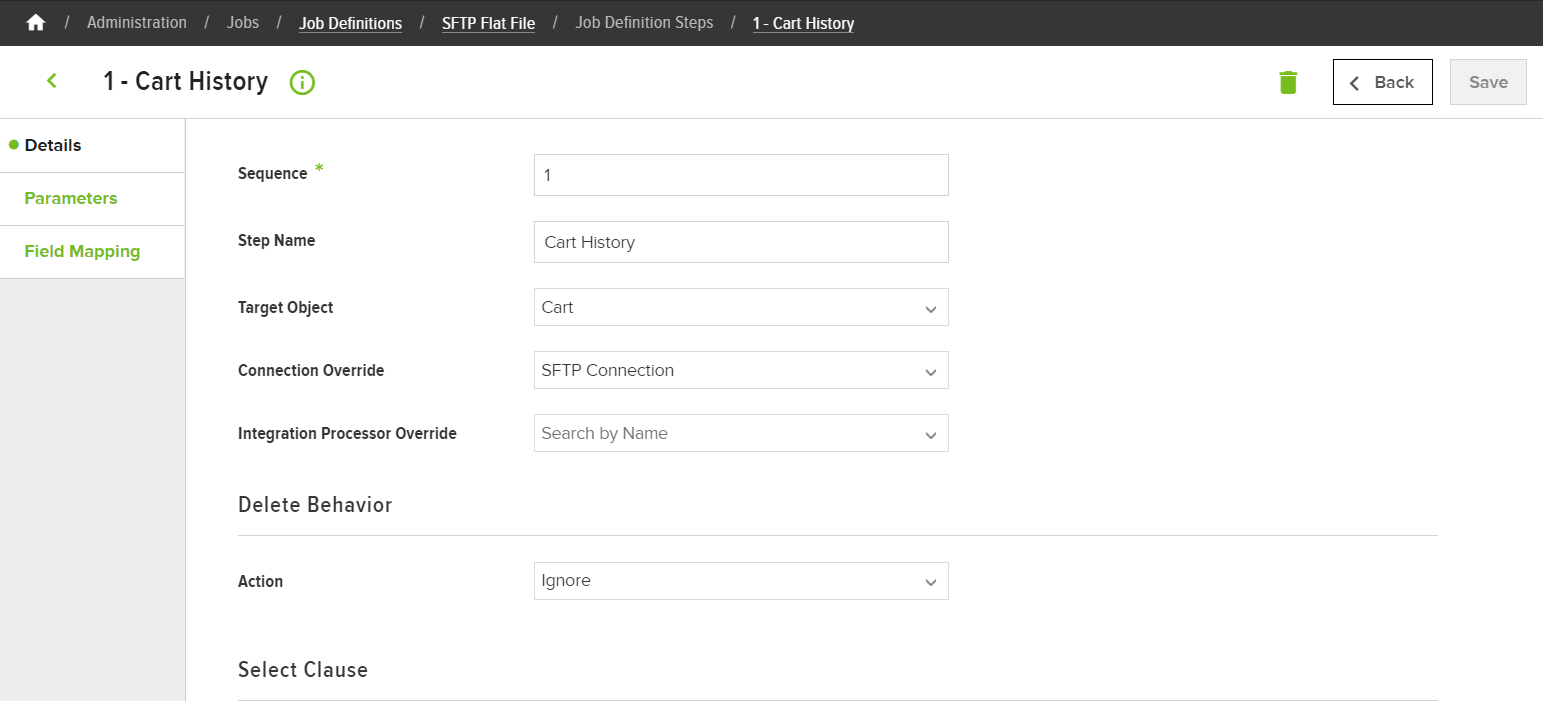The width and height of the screenshot is (1543, 701).
Task: Open info icon next to Cart History
Action: click(x=302, y=82)
